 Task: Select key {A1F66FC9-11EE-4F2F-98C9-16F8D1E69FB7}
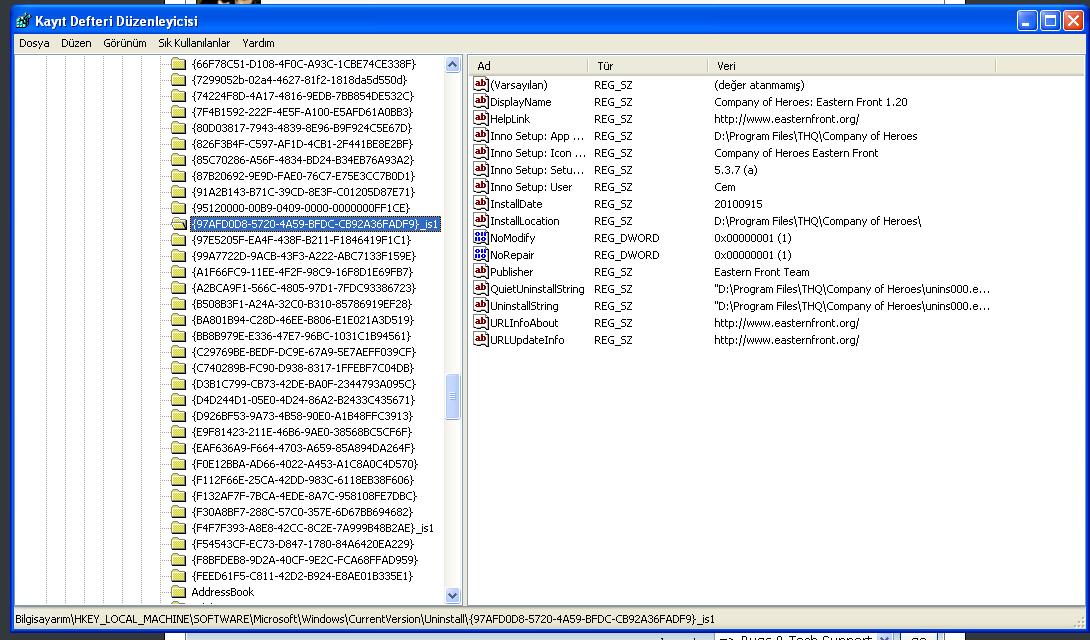tap(302, 272)
